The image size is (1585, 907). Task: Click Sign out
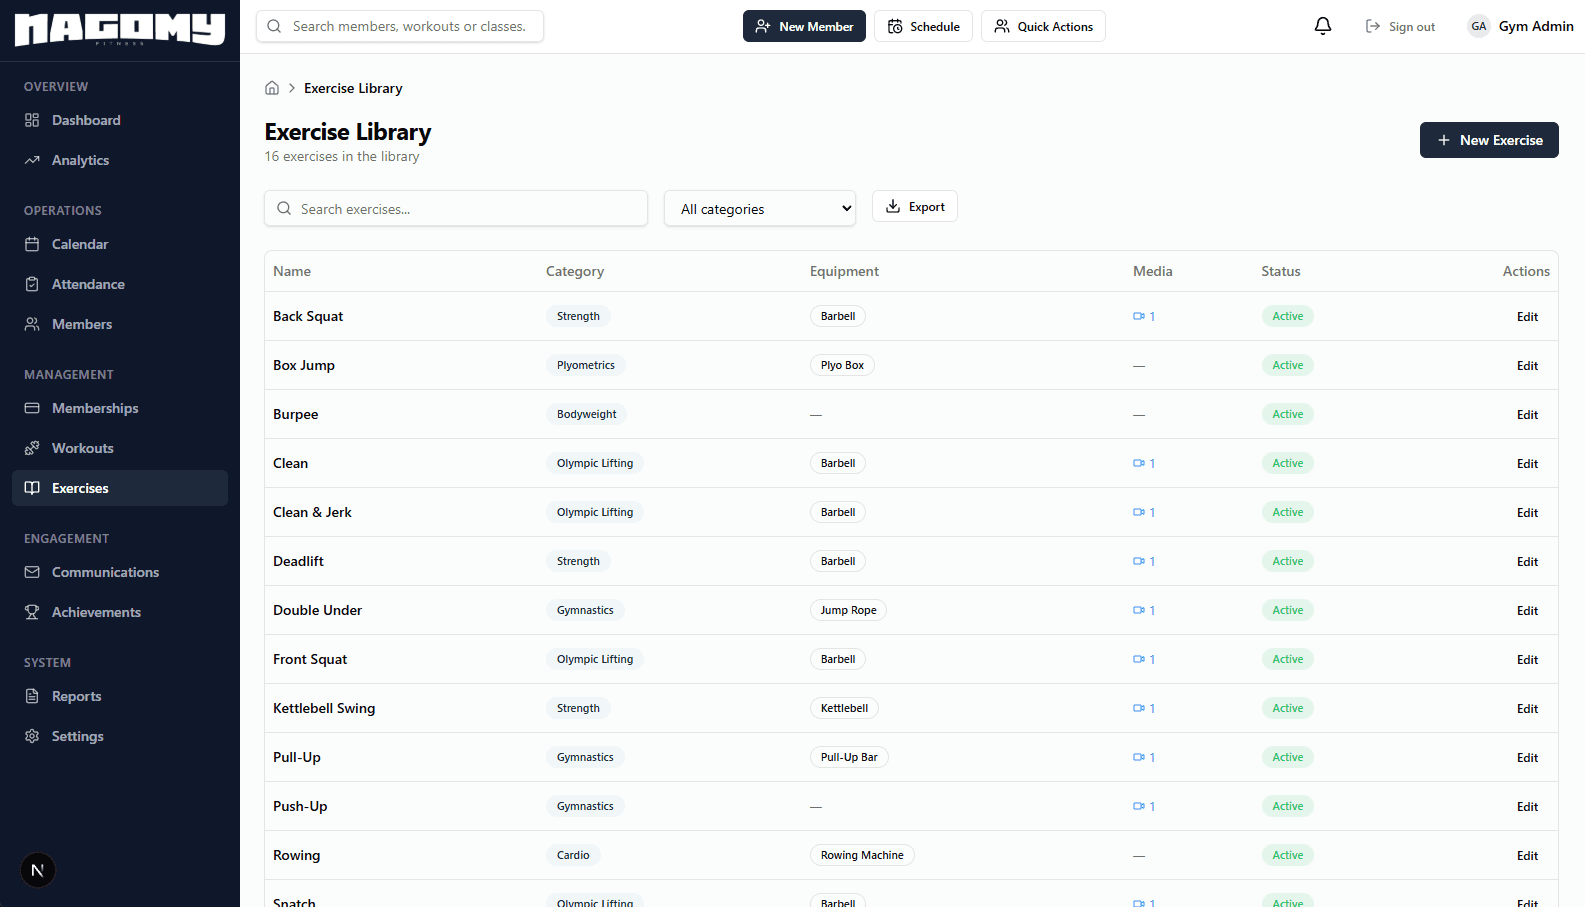point(1400,26)
